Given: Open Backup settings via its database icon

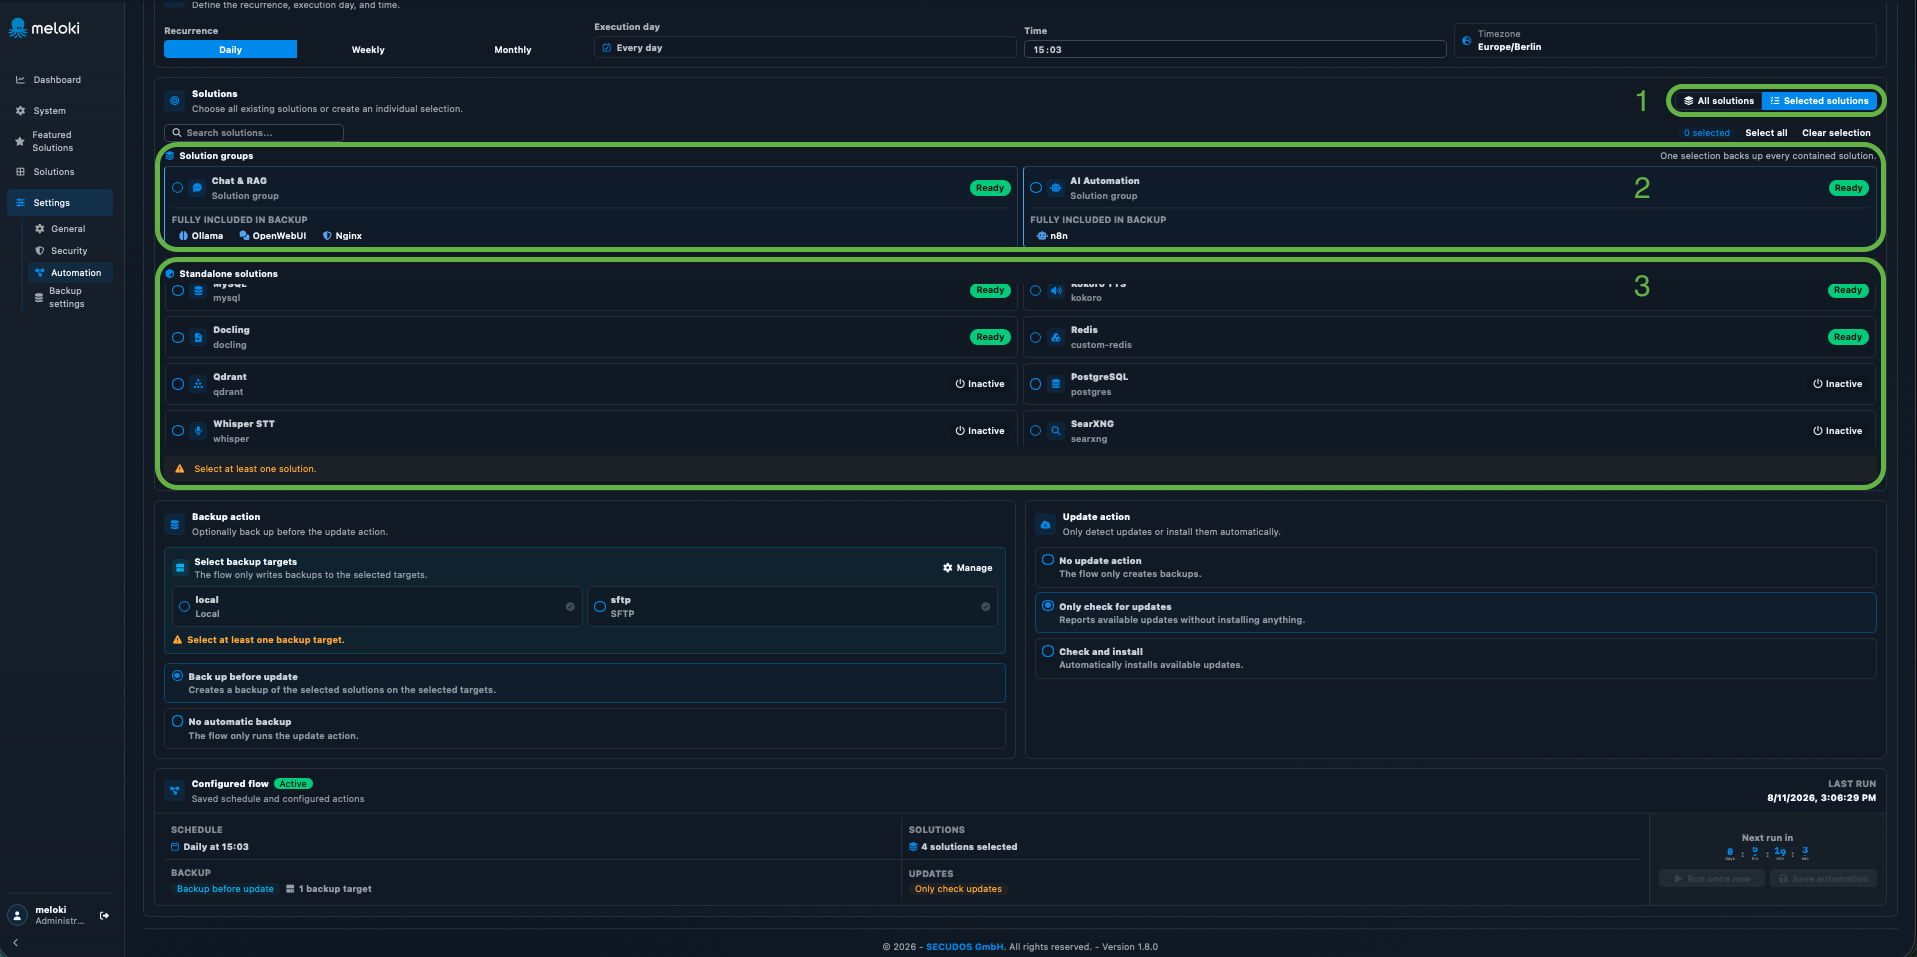Looking at the screenshot, I should pos(39,298).
